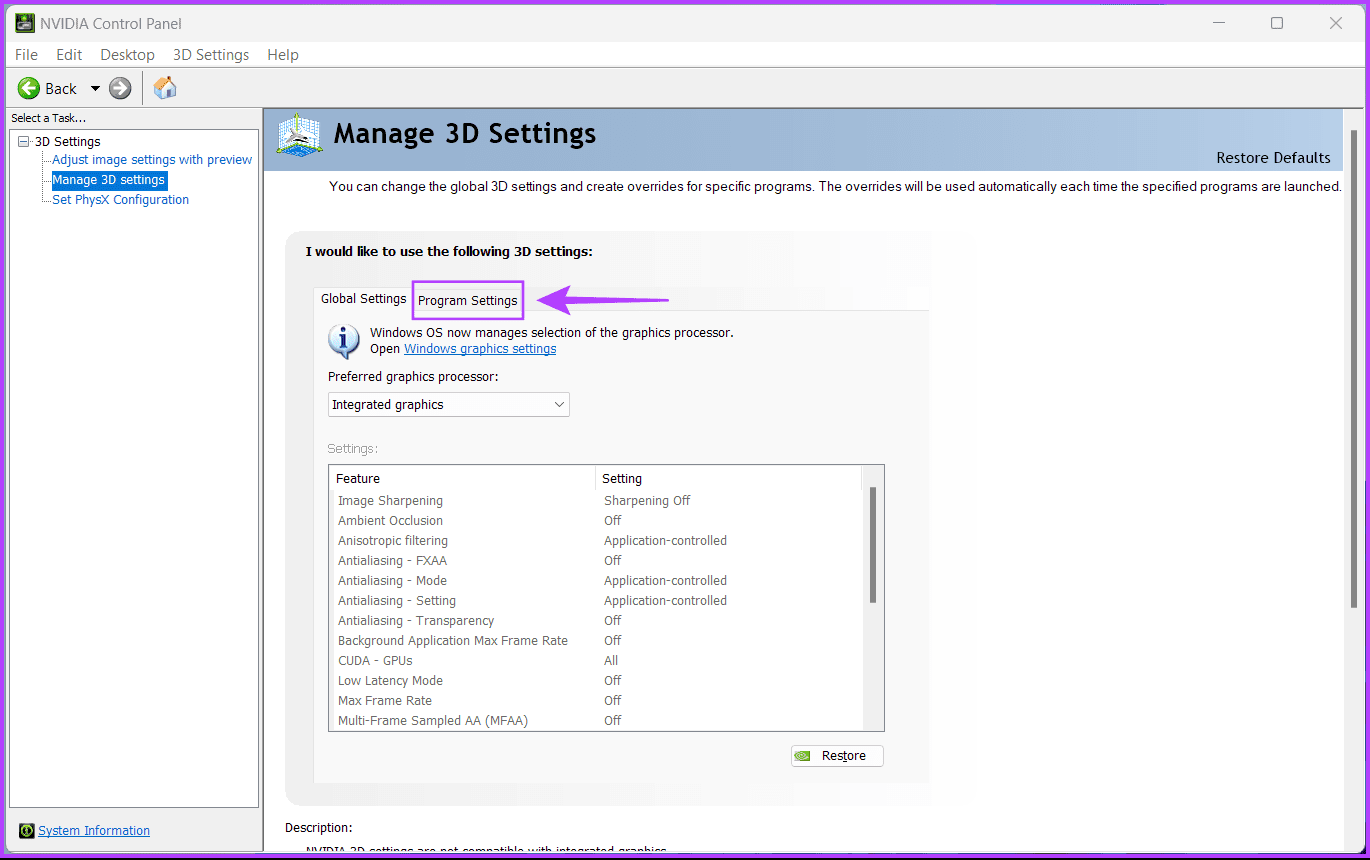1370x860 pixels.
Task: Select Background Application Max Frame Rate row
Action: pos(596,641)
